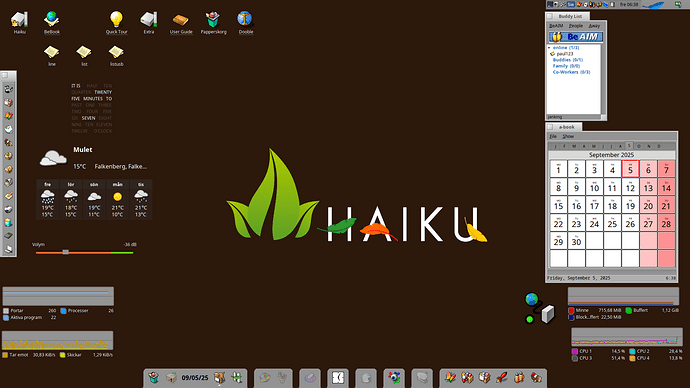Viewport: 690px width, 388px height.
Task: Launch the Dooble browser icon
Action: (x=245, y=19)
